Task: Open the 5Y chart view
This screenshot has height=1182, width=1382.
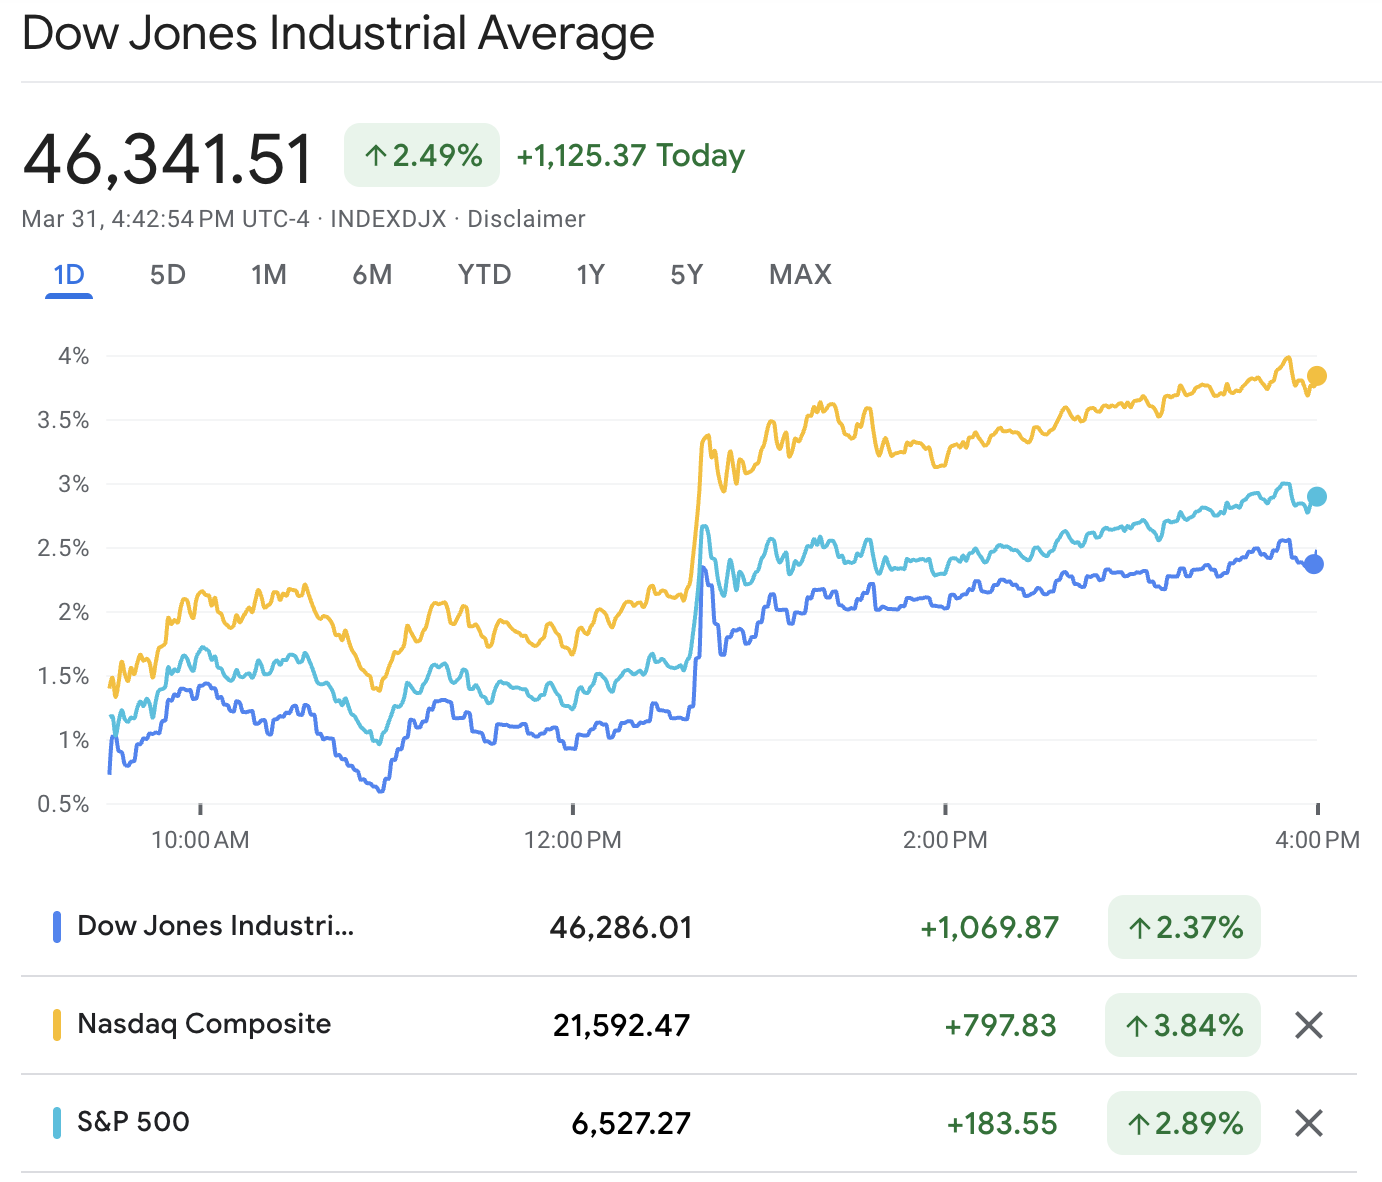Action: pos(686,274)
